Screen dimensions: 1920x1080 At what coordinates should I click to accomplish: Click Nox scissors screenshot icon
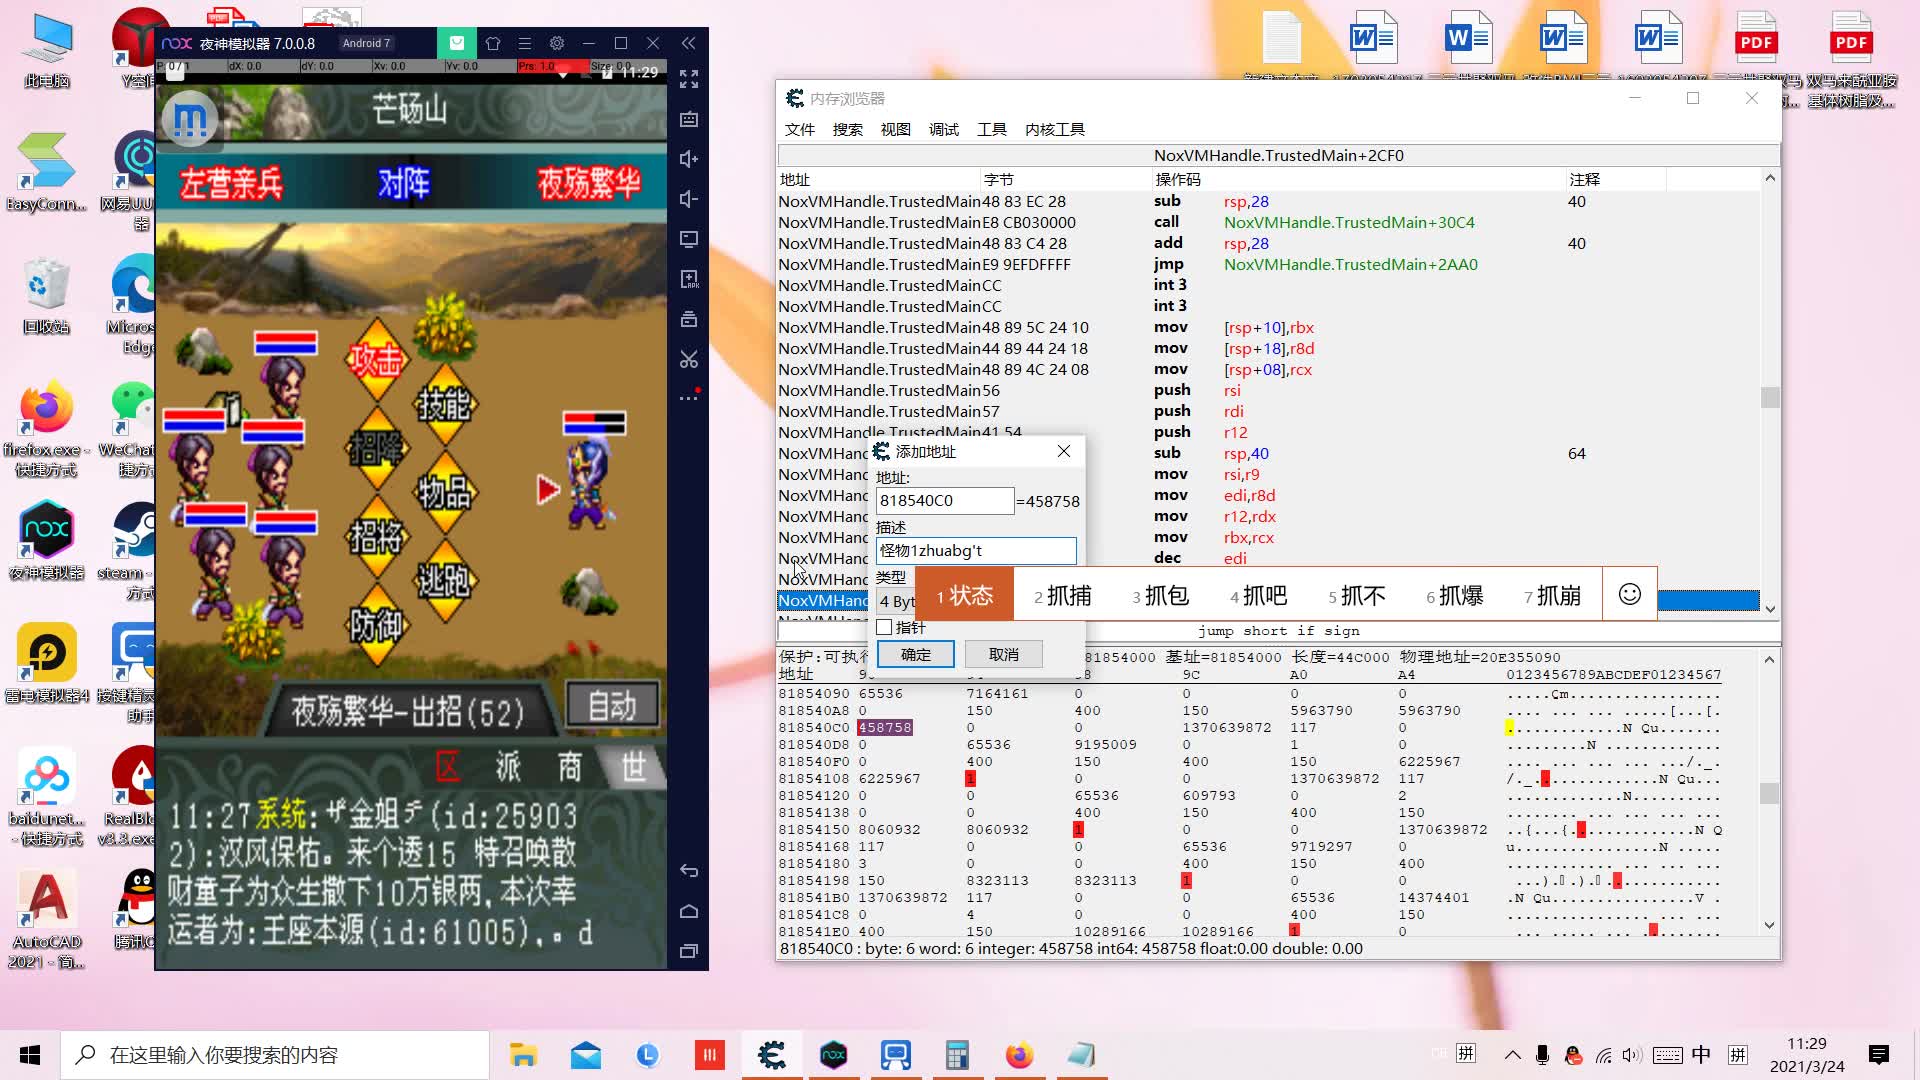click(x=689, y=359)
